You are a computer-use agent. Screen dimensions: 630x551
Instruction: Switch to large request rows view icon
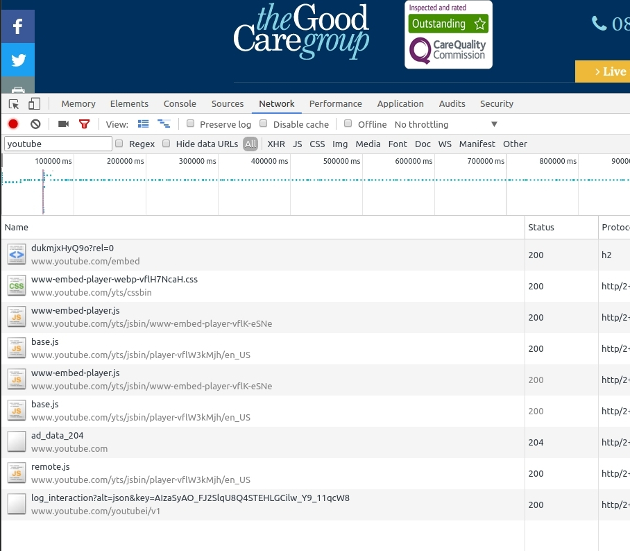pyautogui.click(x=143, y=124)
